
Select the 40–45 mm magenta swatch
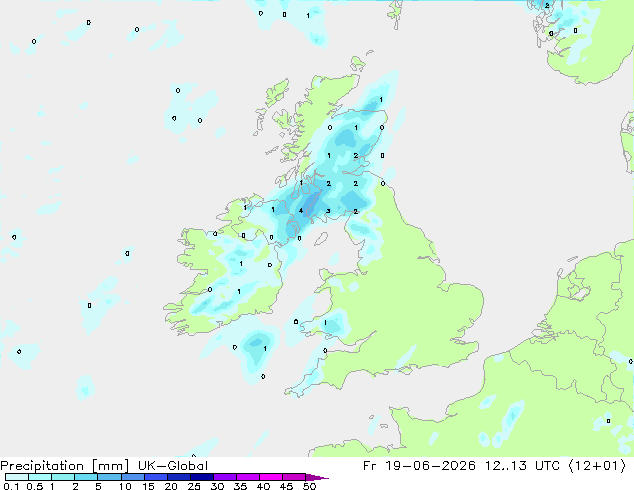(x=271, y=477)
